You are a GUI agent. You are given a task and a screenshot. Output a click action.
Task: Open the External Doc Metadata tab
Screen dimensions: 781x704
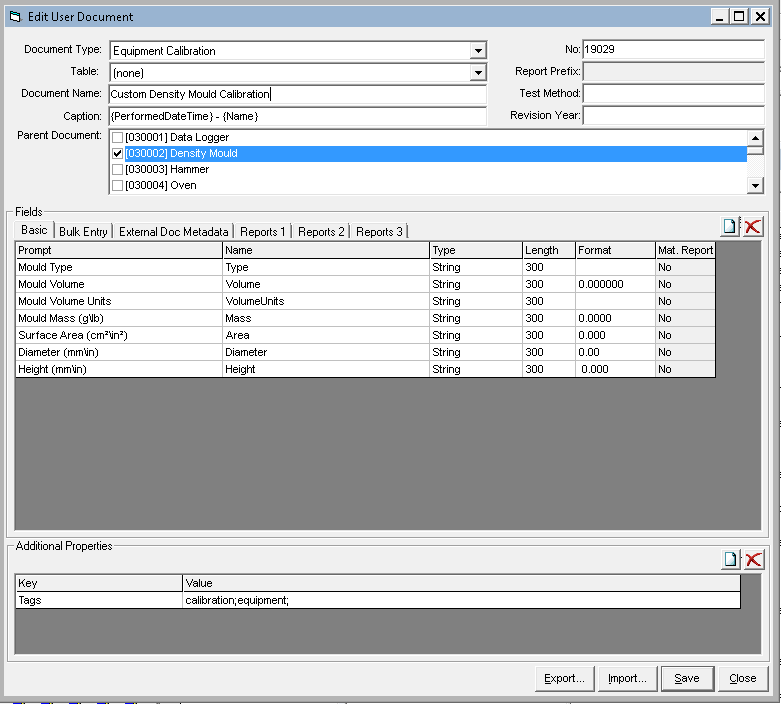(173, 232)
